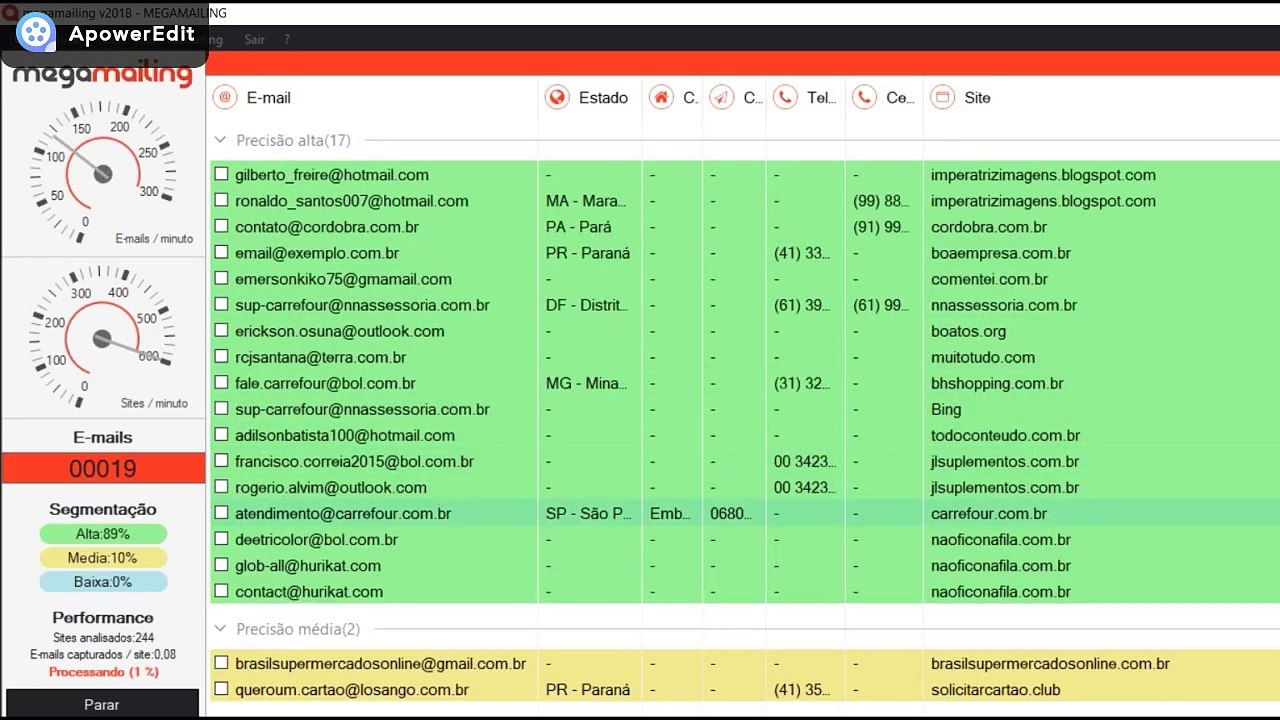
Task: Click the boatos.org site cell
Action: [x=969, y=331]
